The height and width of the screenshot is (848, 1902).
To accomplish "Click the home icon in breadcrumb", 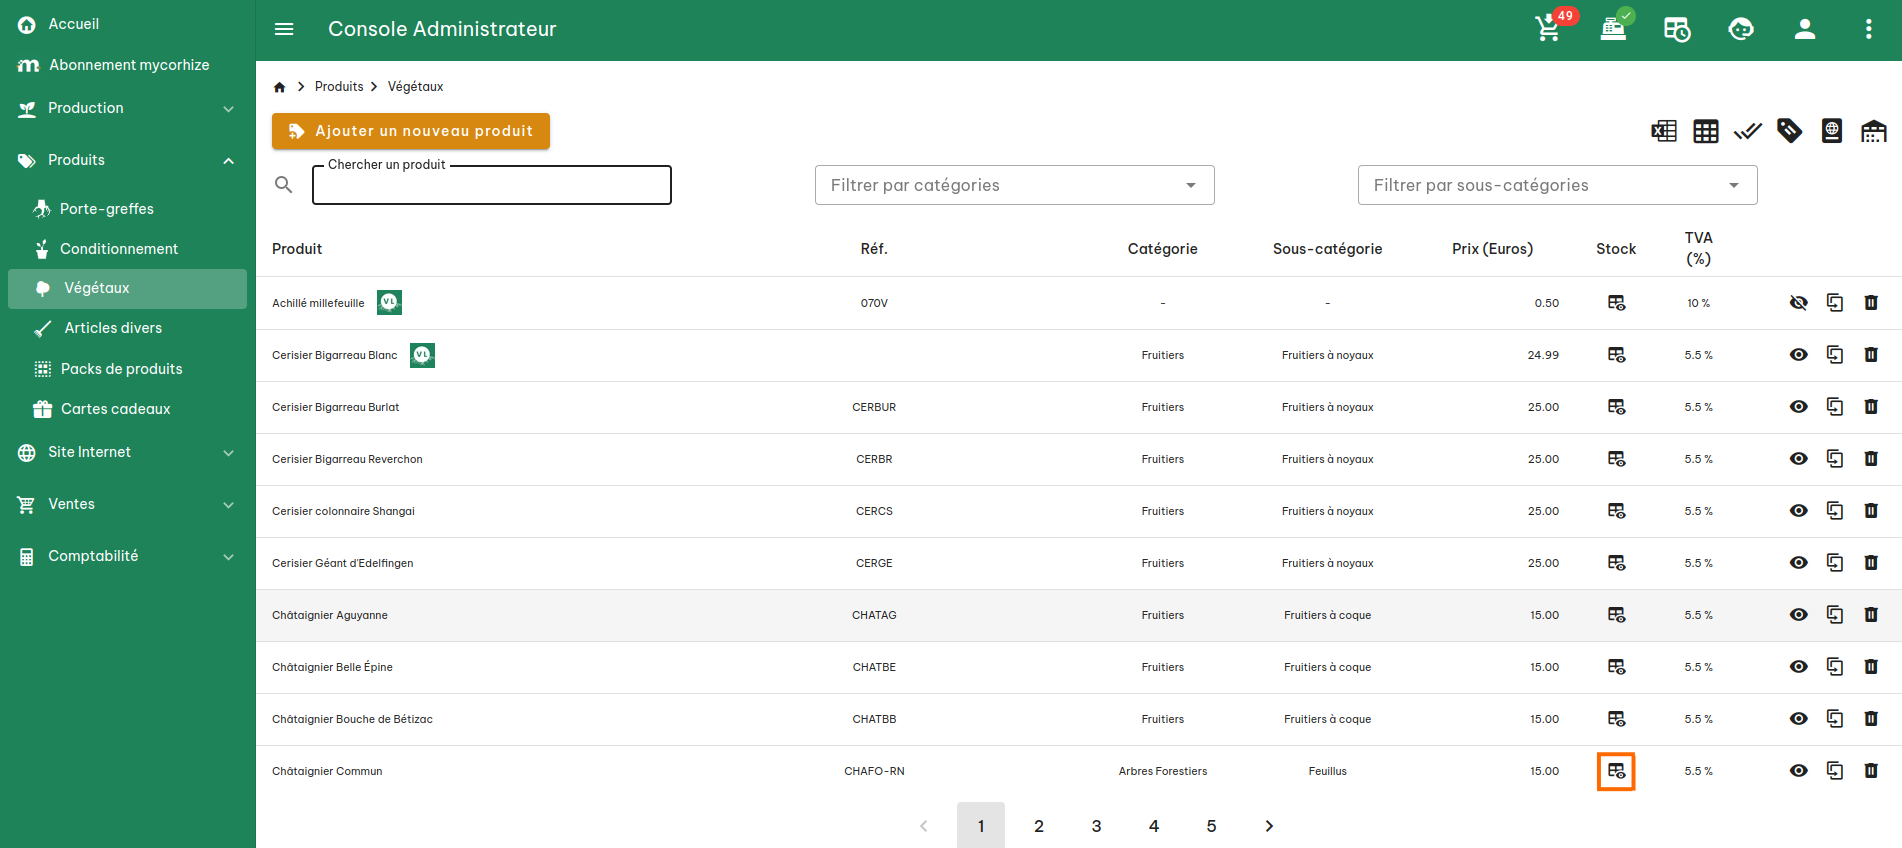I will tap(280, 87).
